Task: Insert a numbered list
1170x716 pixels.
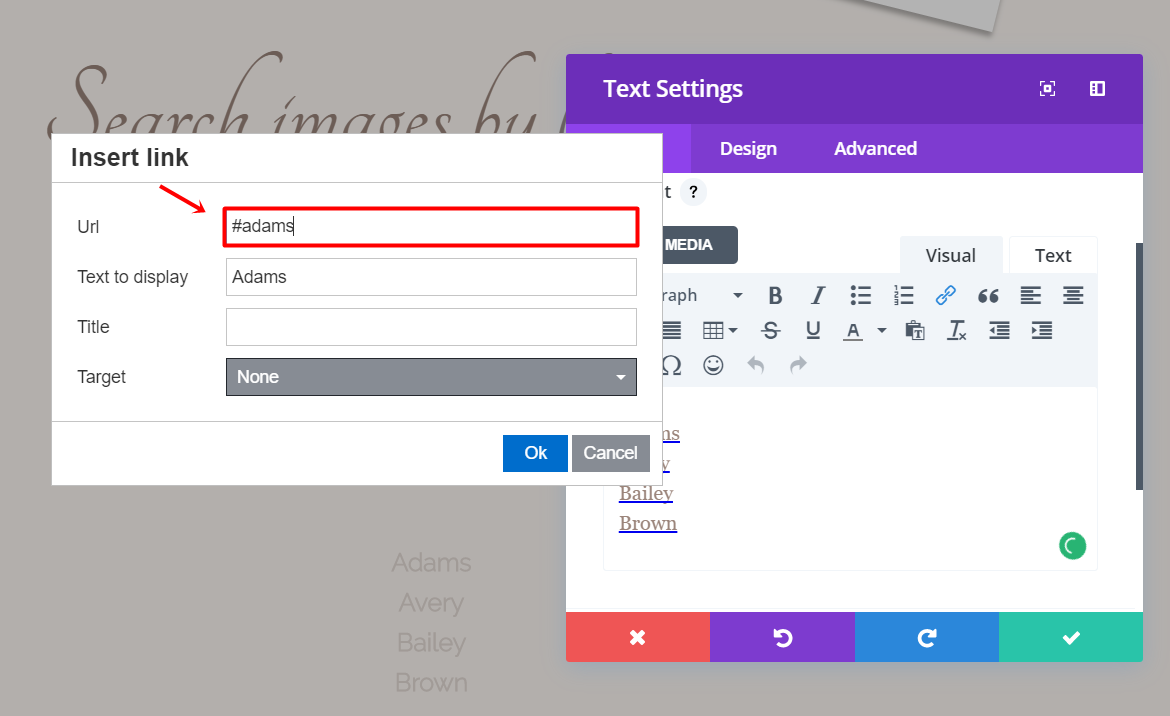Action: [x=903, y=296]
